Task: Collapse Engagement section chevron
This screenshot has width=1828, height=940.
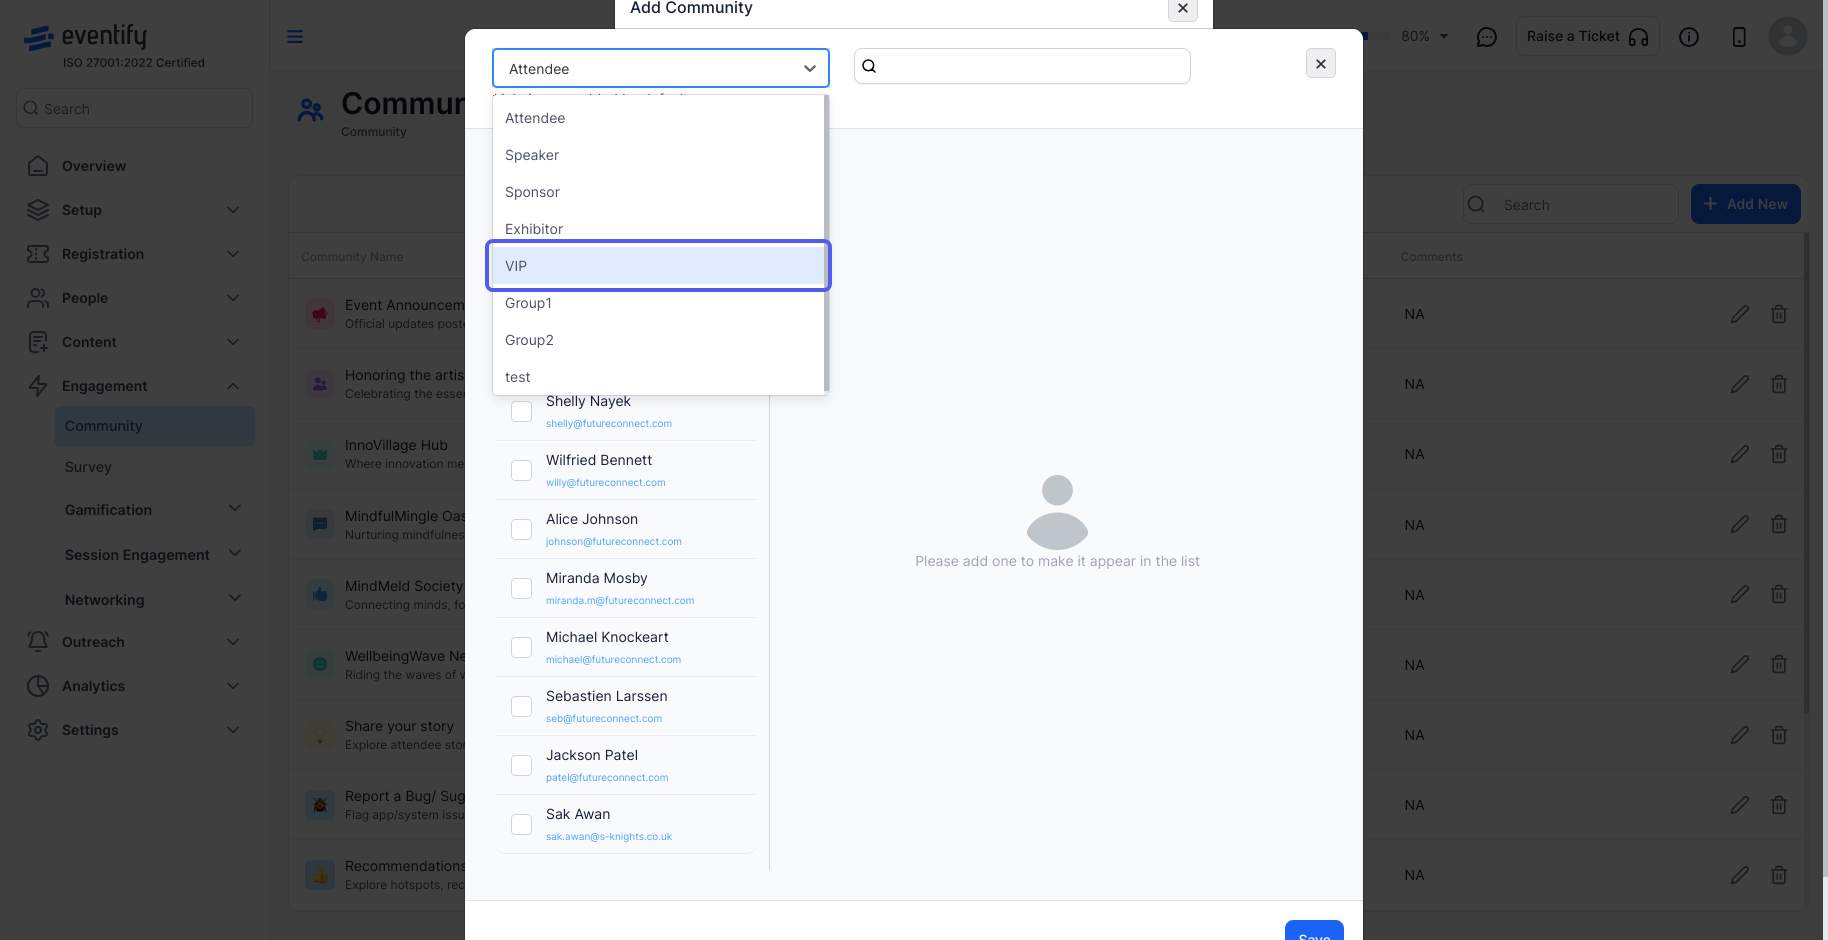Action: (233, 386)
